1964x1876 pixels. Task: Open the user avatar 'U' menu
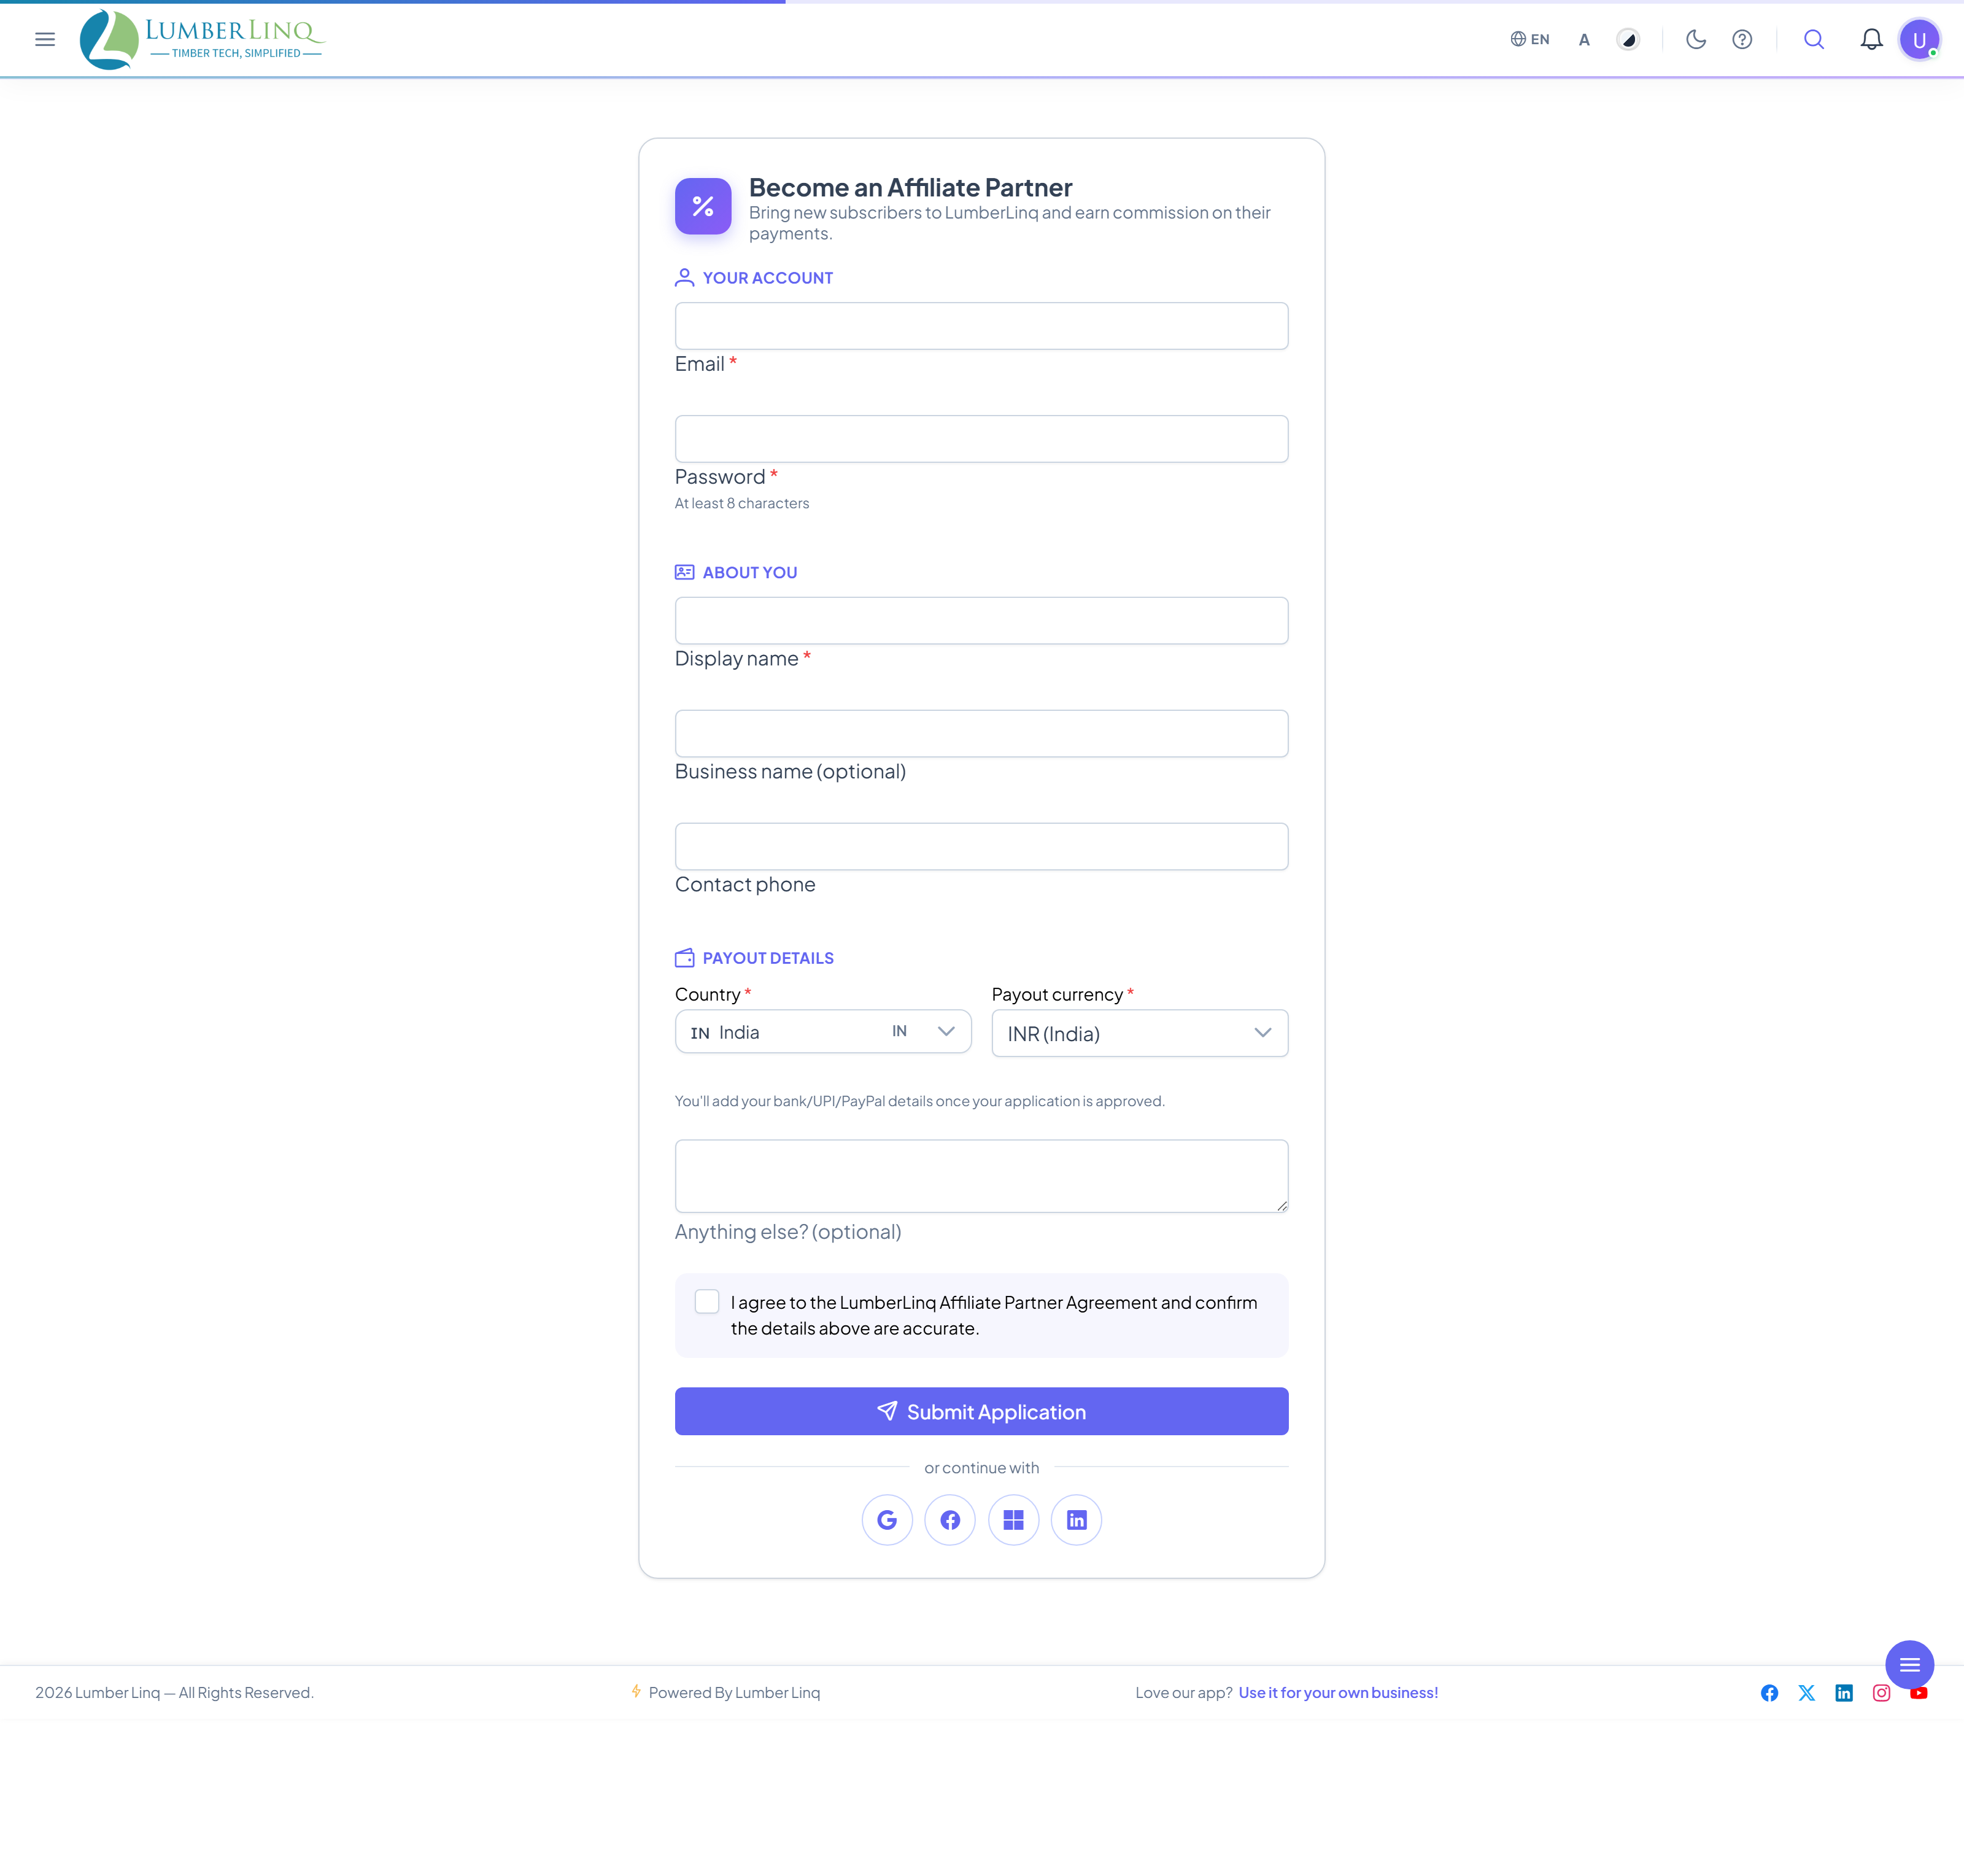point(1919,40)
